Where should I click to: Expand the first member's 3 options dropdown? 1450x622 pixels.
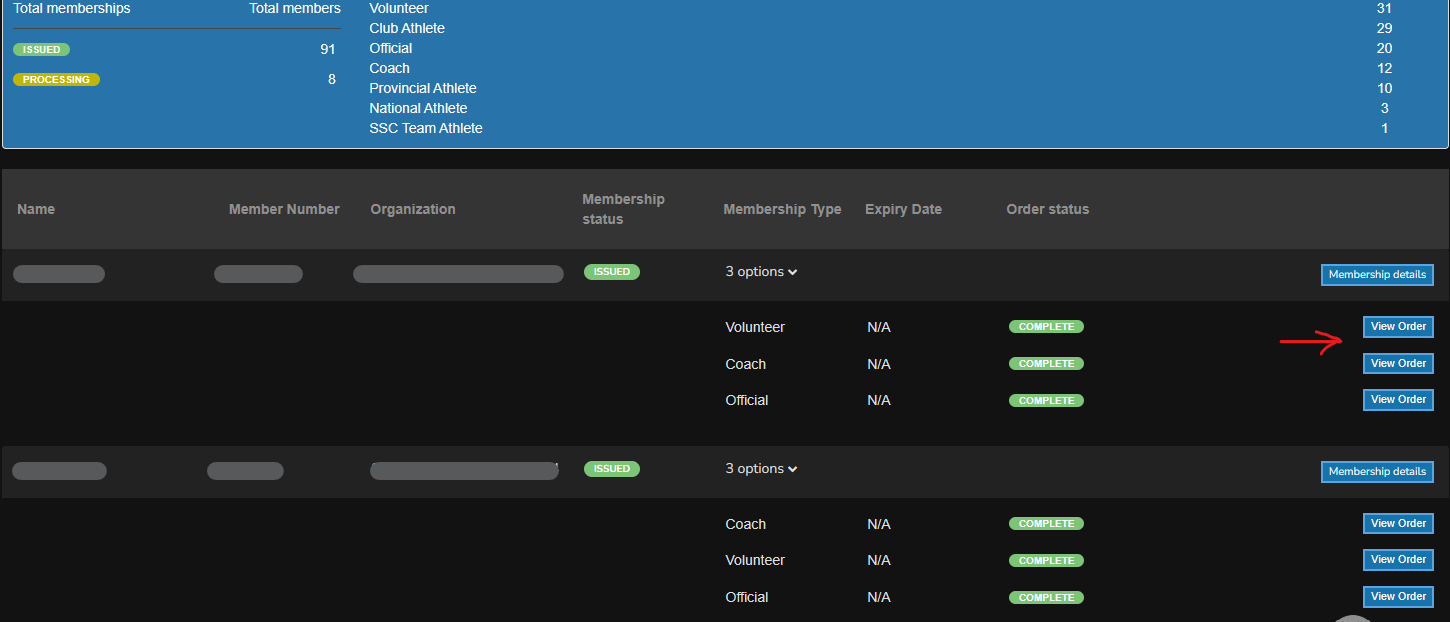coord(761,272)
